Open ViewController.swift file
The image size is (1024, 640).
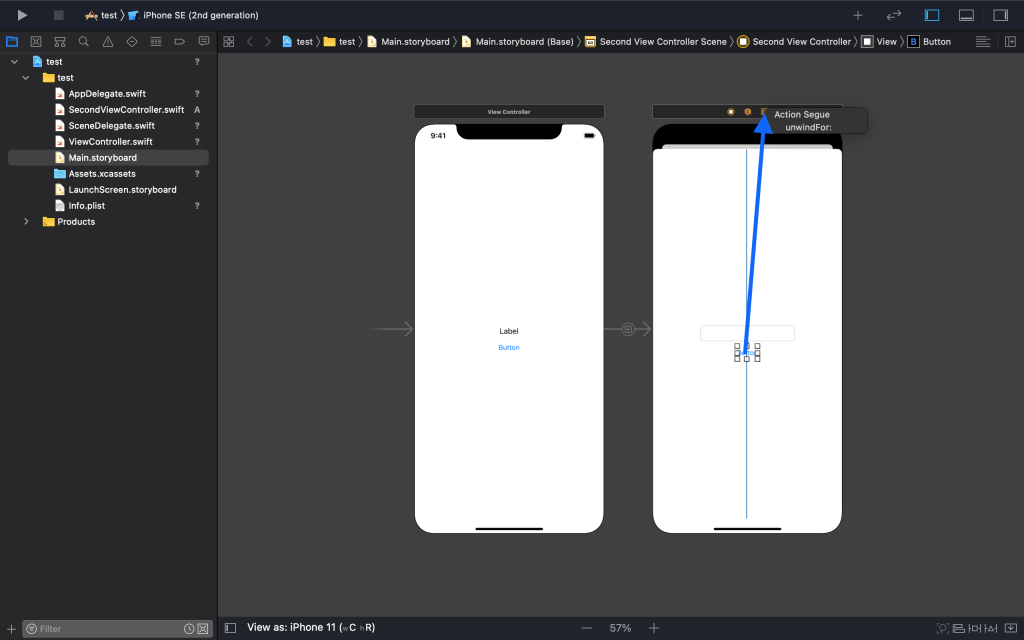[x=108, y=142]
